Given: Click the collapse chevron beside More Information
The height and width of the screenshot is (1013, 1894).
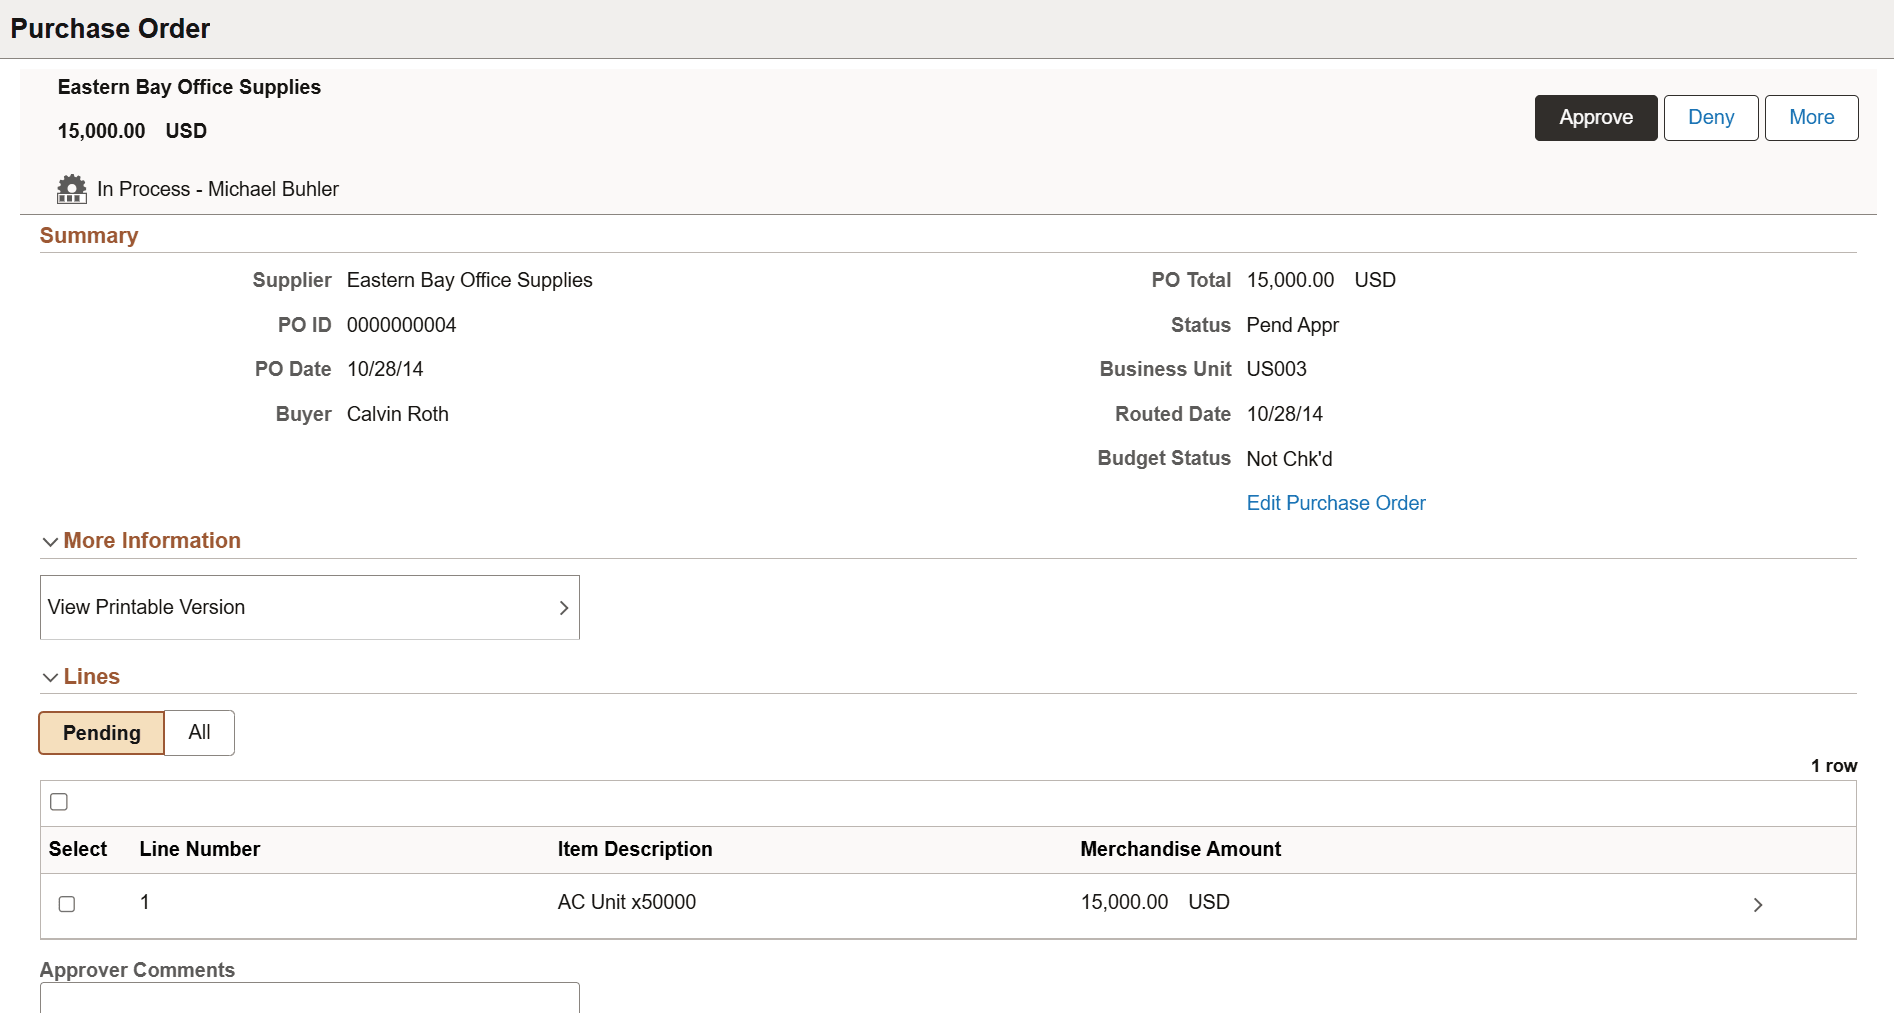Looking at the screenshot, I should [x=50, y=541].
